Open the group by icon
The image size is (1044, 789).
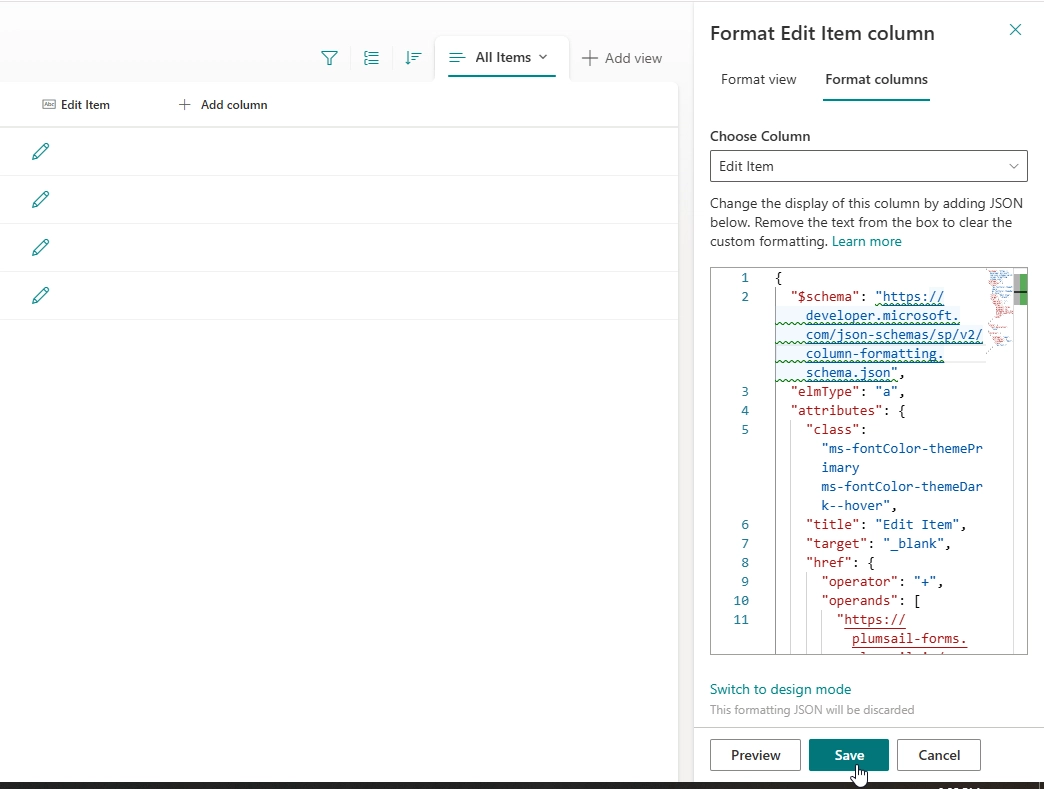pyautogui.click(x=372, y=58)
